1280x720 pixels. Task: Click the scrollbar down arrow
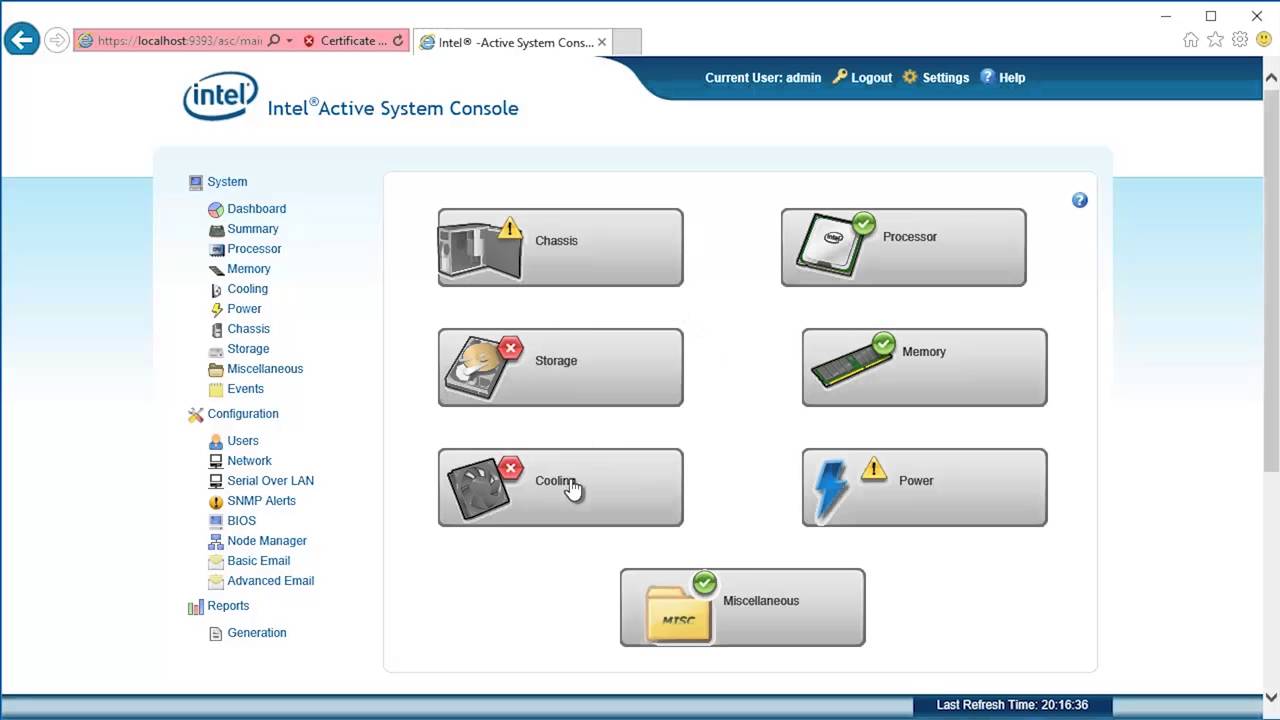(x=1271, y=697)
